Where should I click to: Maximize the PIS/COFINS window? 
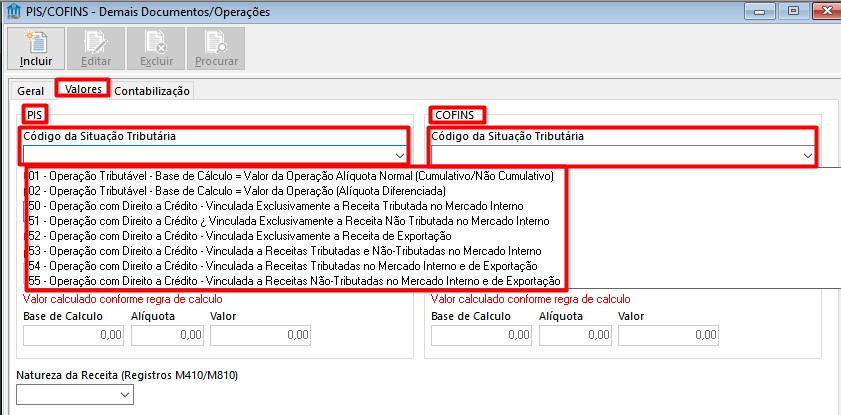pos(794,11)
